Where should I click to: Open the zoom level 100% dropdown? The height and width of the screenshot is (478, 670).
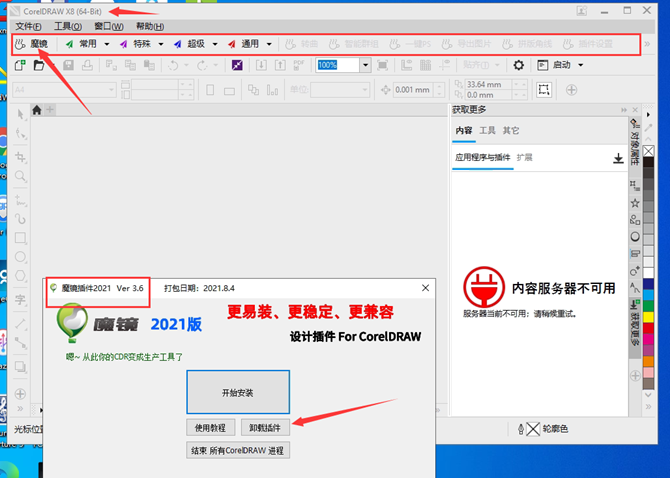click(366, 65)
